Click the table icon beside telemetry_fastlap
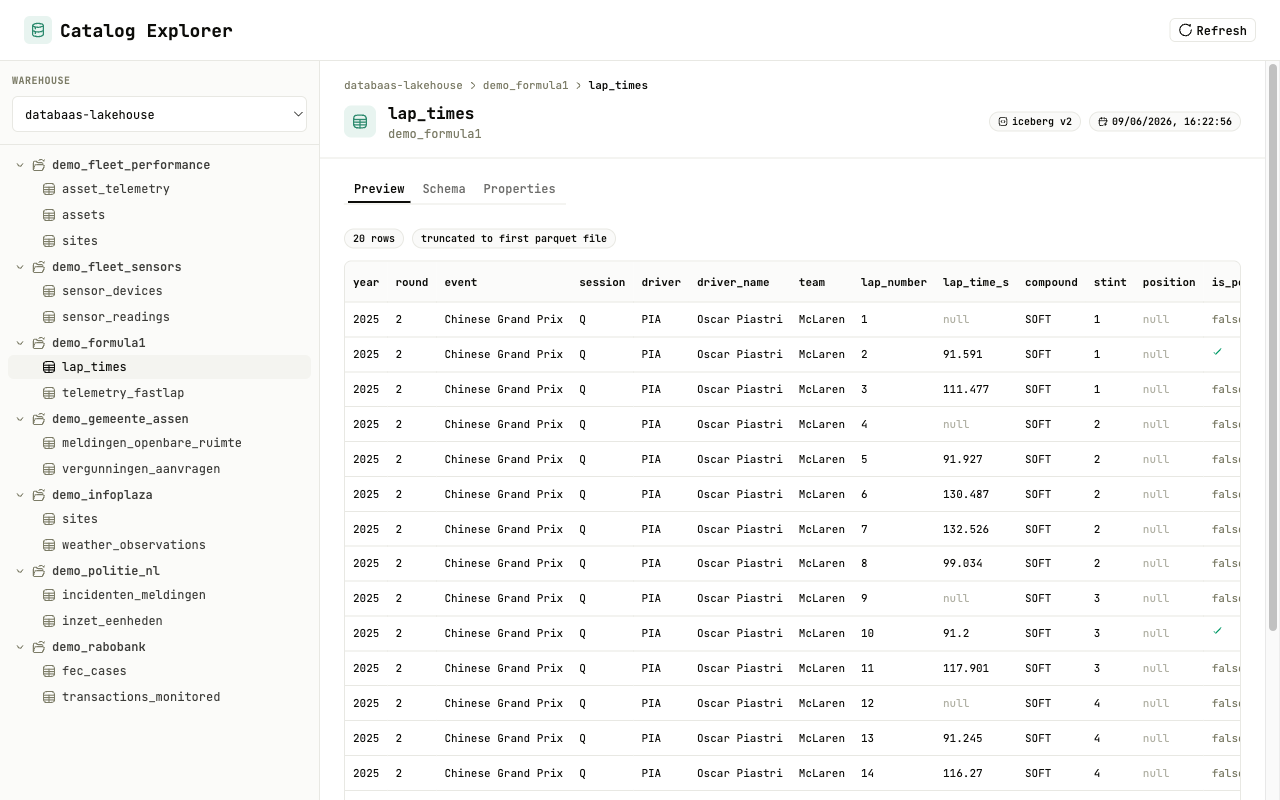1280x800 pixels. coord(49,393)
